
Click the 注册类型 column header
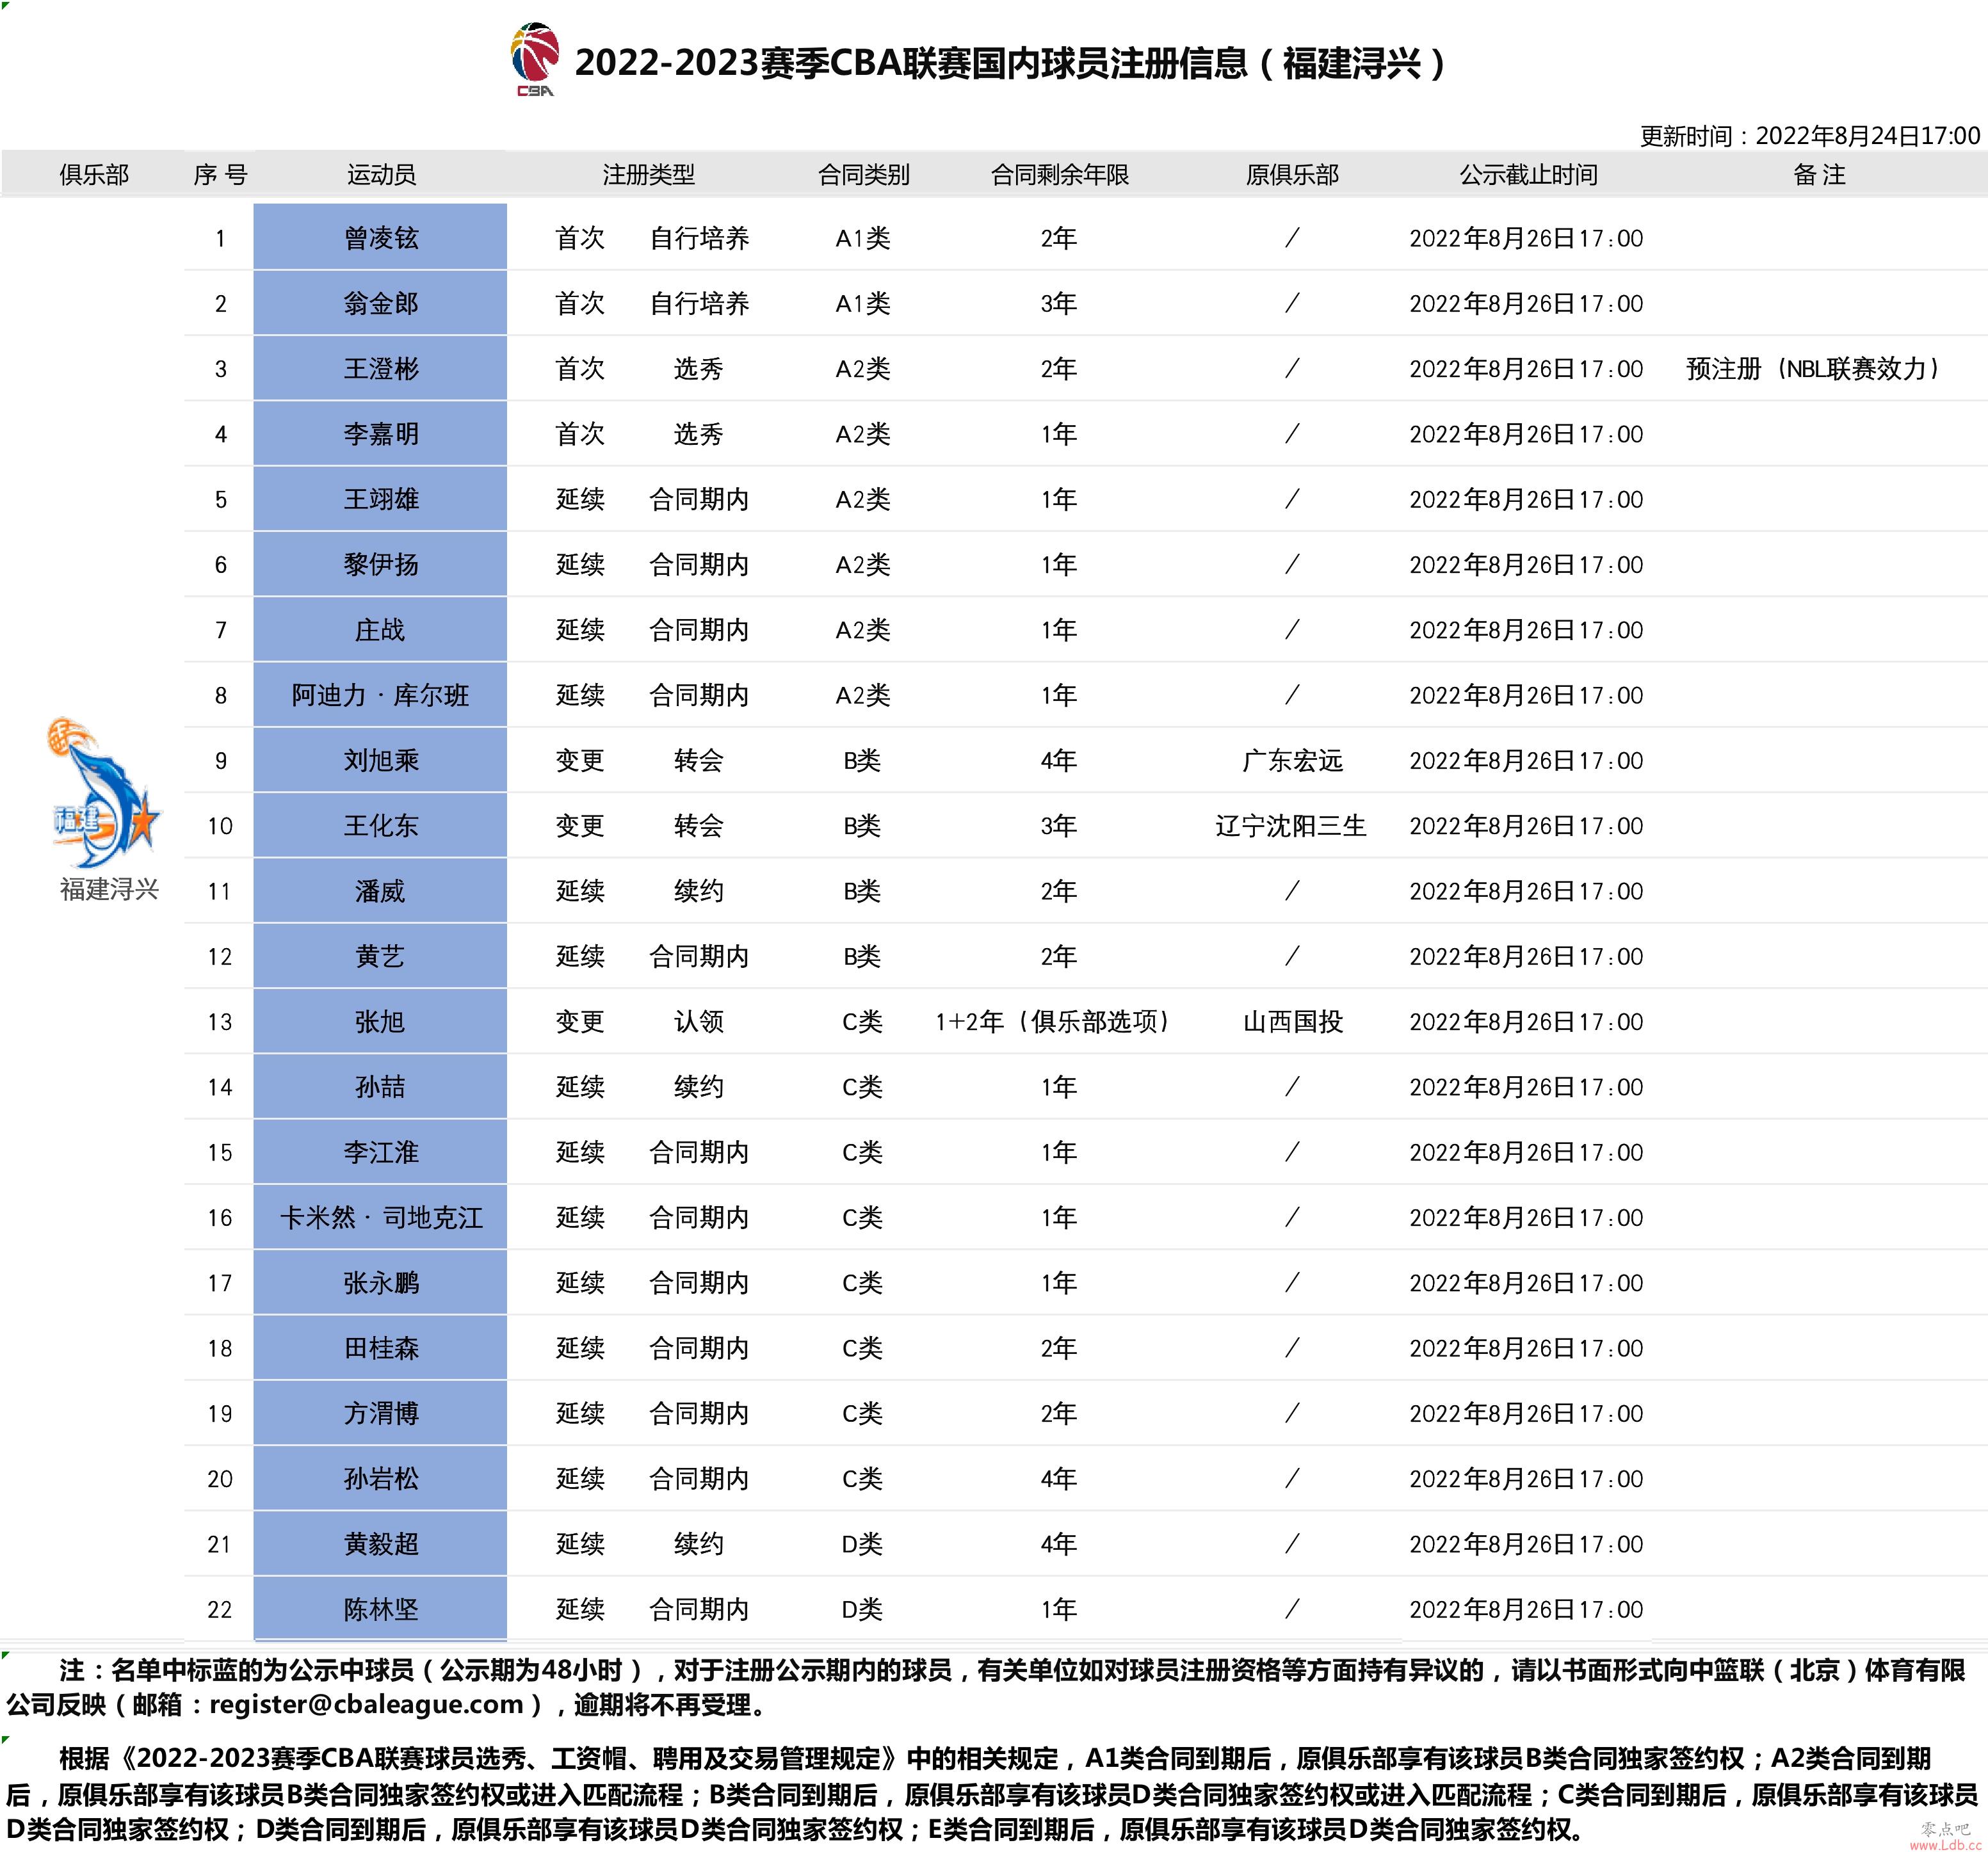pos(648,175)
